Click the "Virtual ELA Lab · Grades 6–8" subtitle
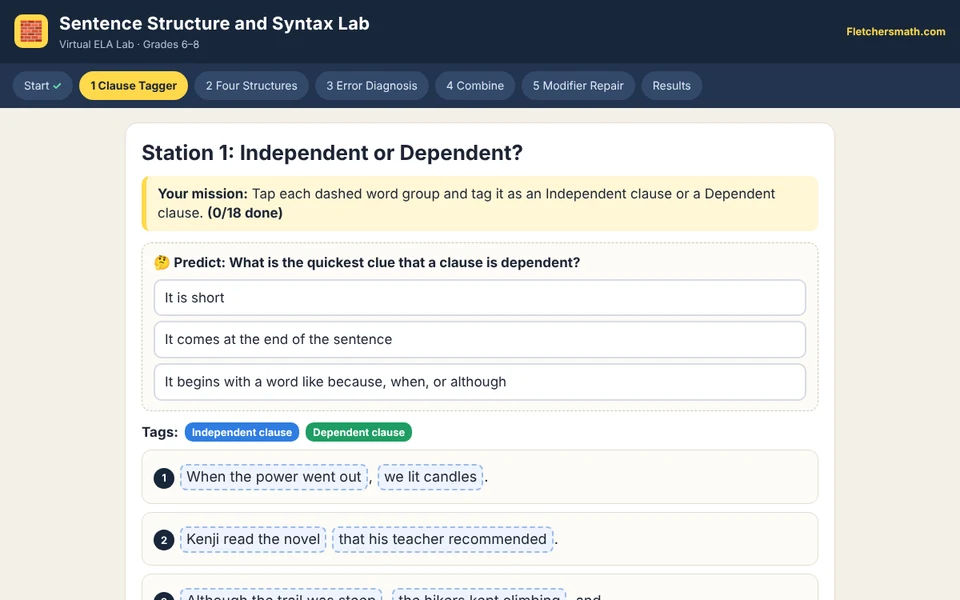Viewport: 960px width, 600px height. tap(129, 44)
